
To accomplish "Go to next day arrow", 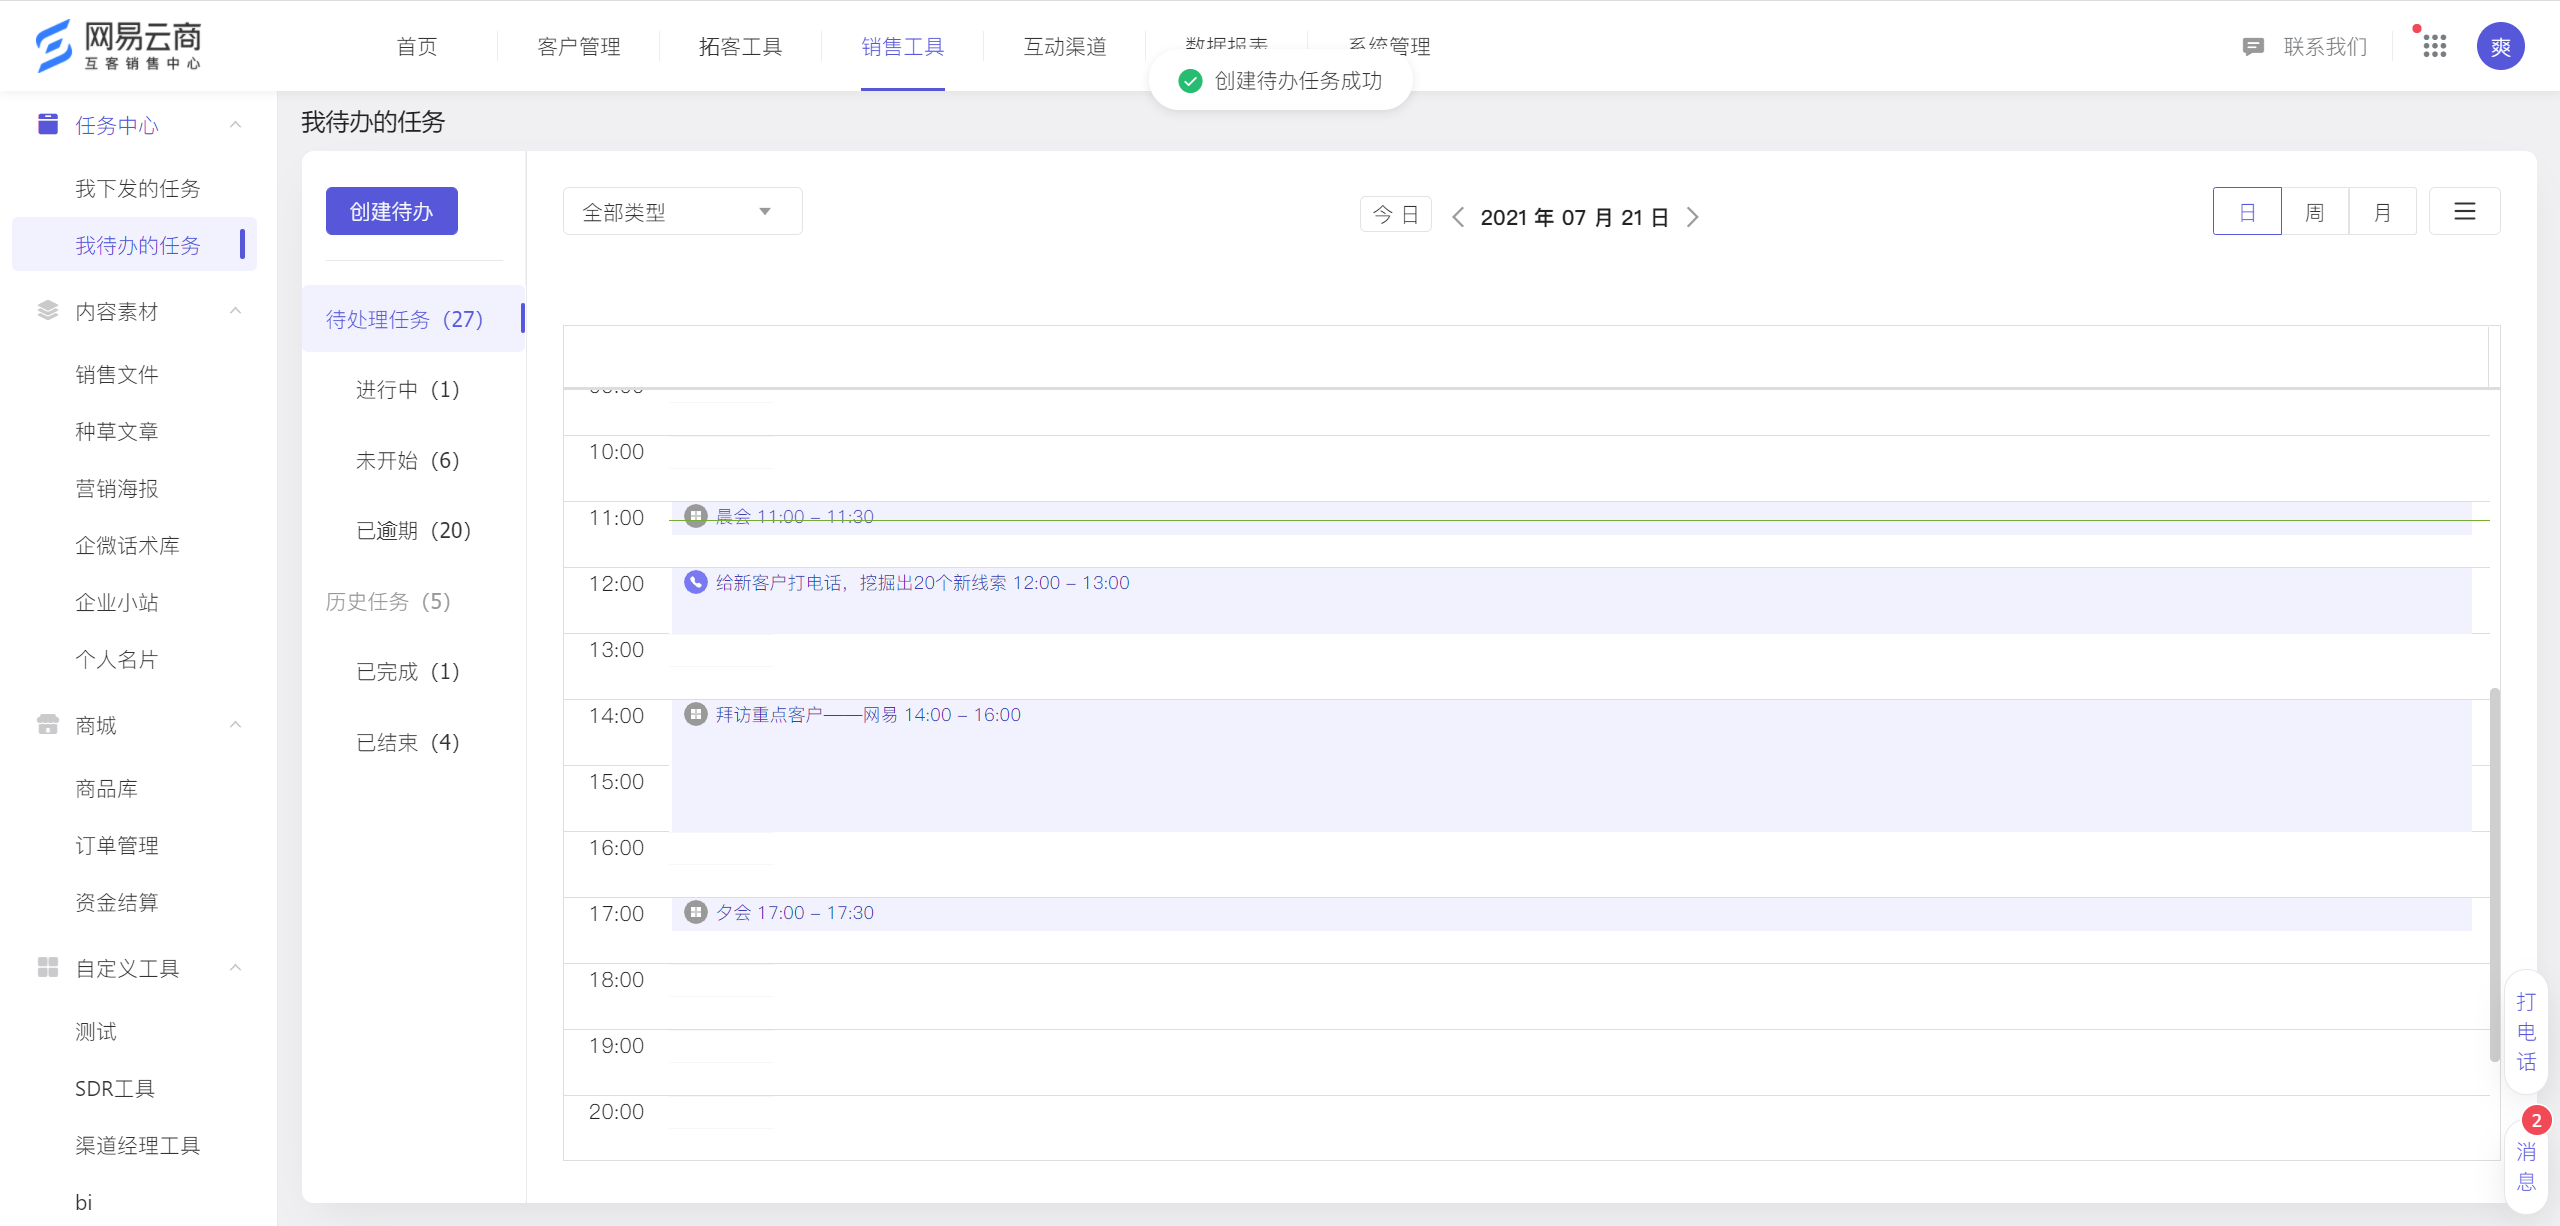I will point(1692,217).
